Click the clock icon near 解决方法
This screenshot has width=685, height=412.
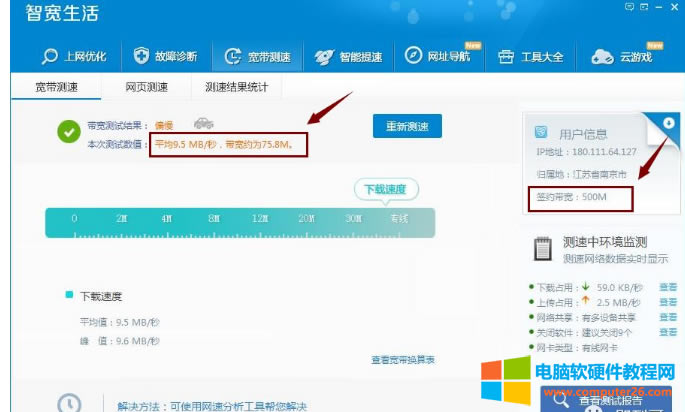pyautogui.click(x=69, y=404)
